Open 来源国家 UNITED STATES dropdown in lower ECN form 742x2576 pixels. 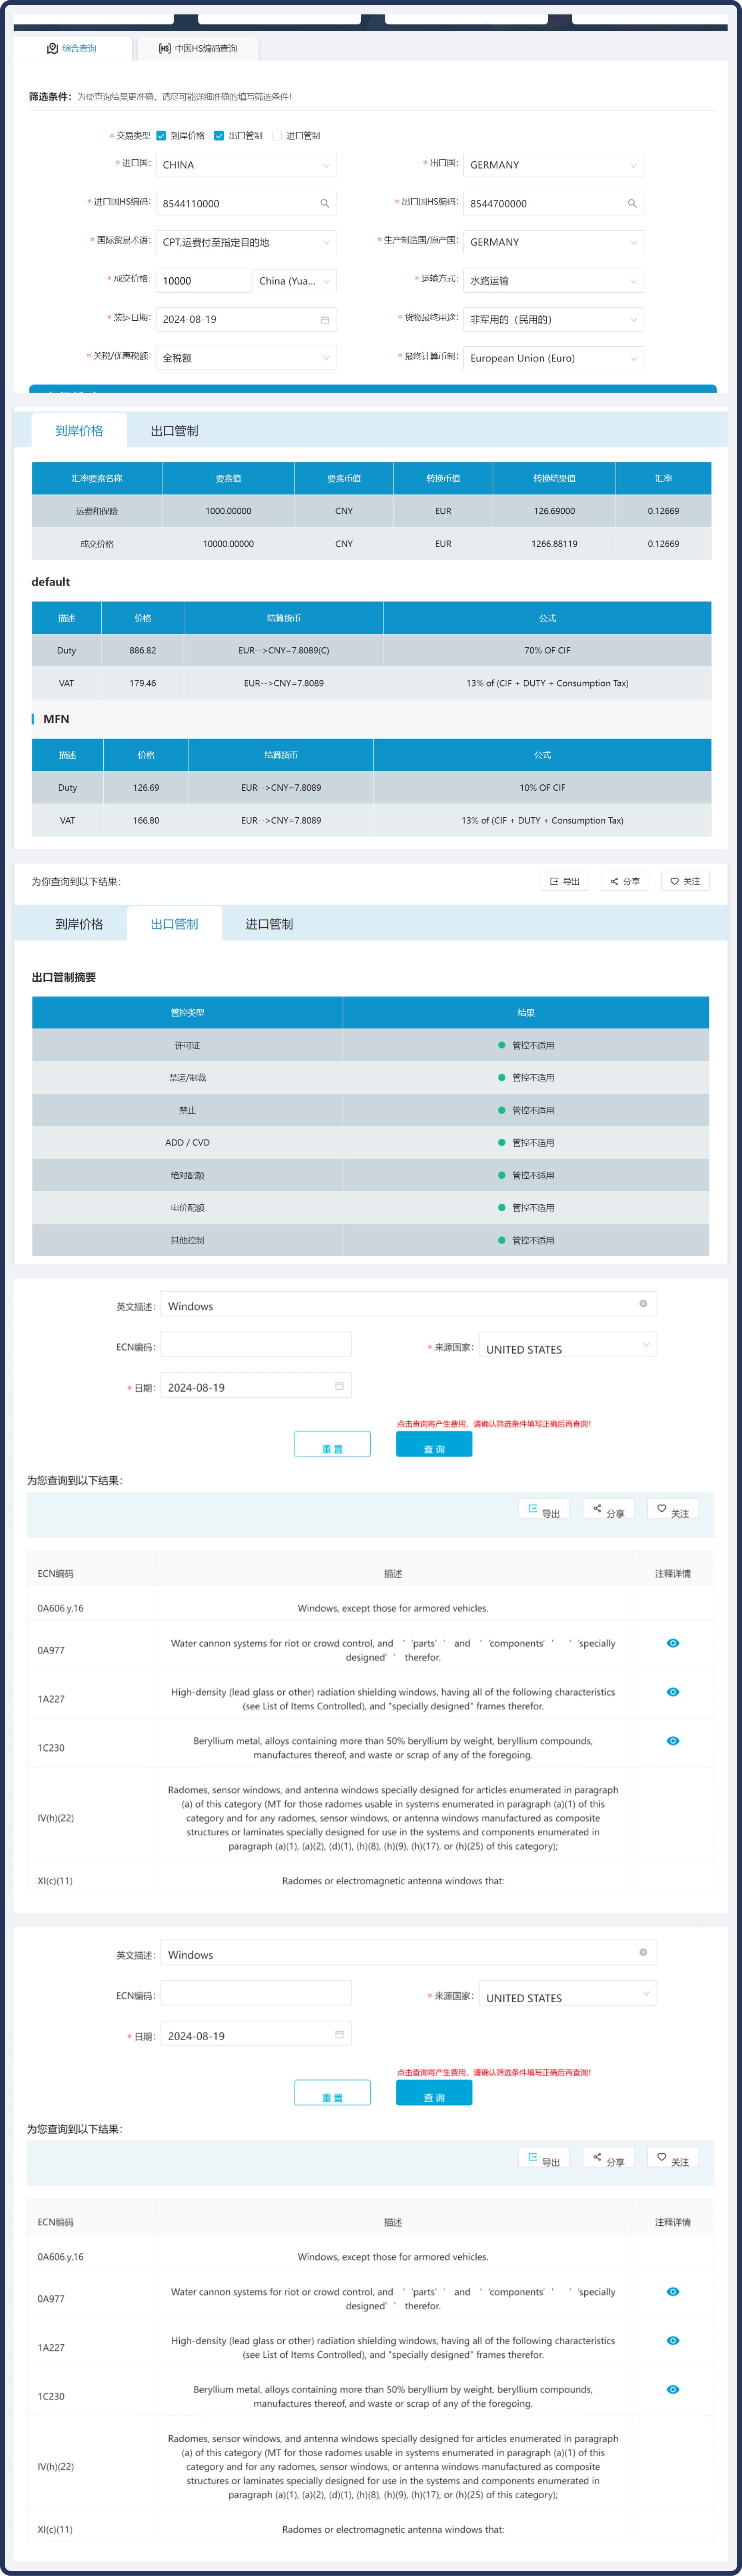point(568,1993)
